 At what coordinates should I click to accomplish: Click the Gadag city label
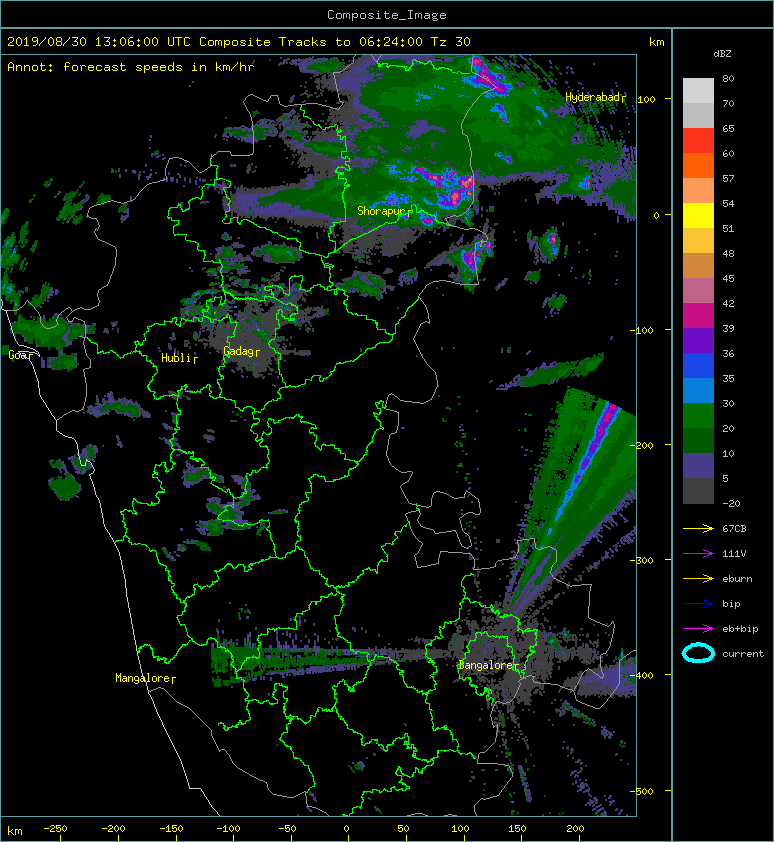coord(238,351)
